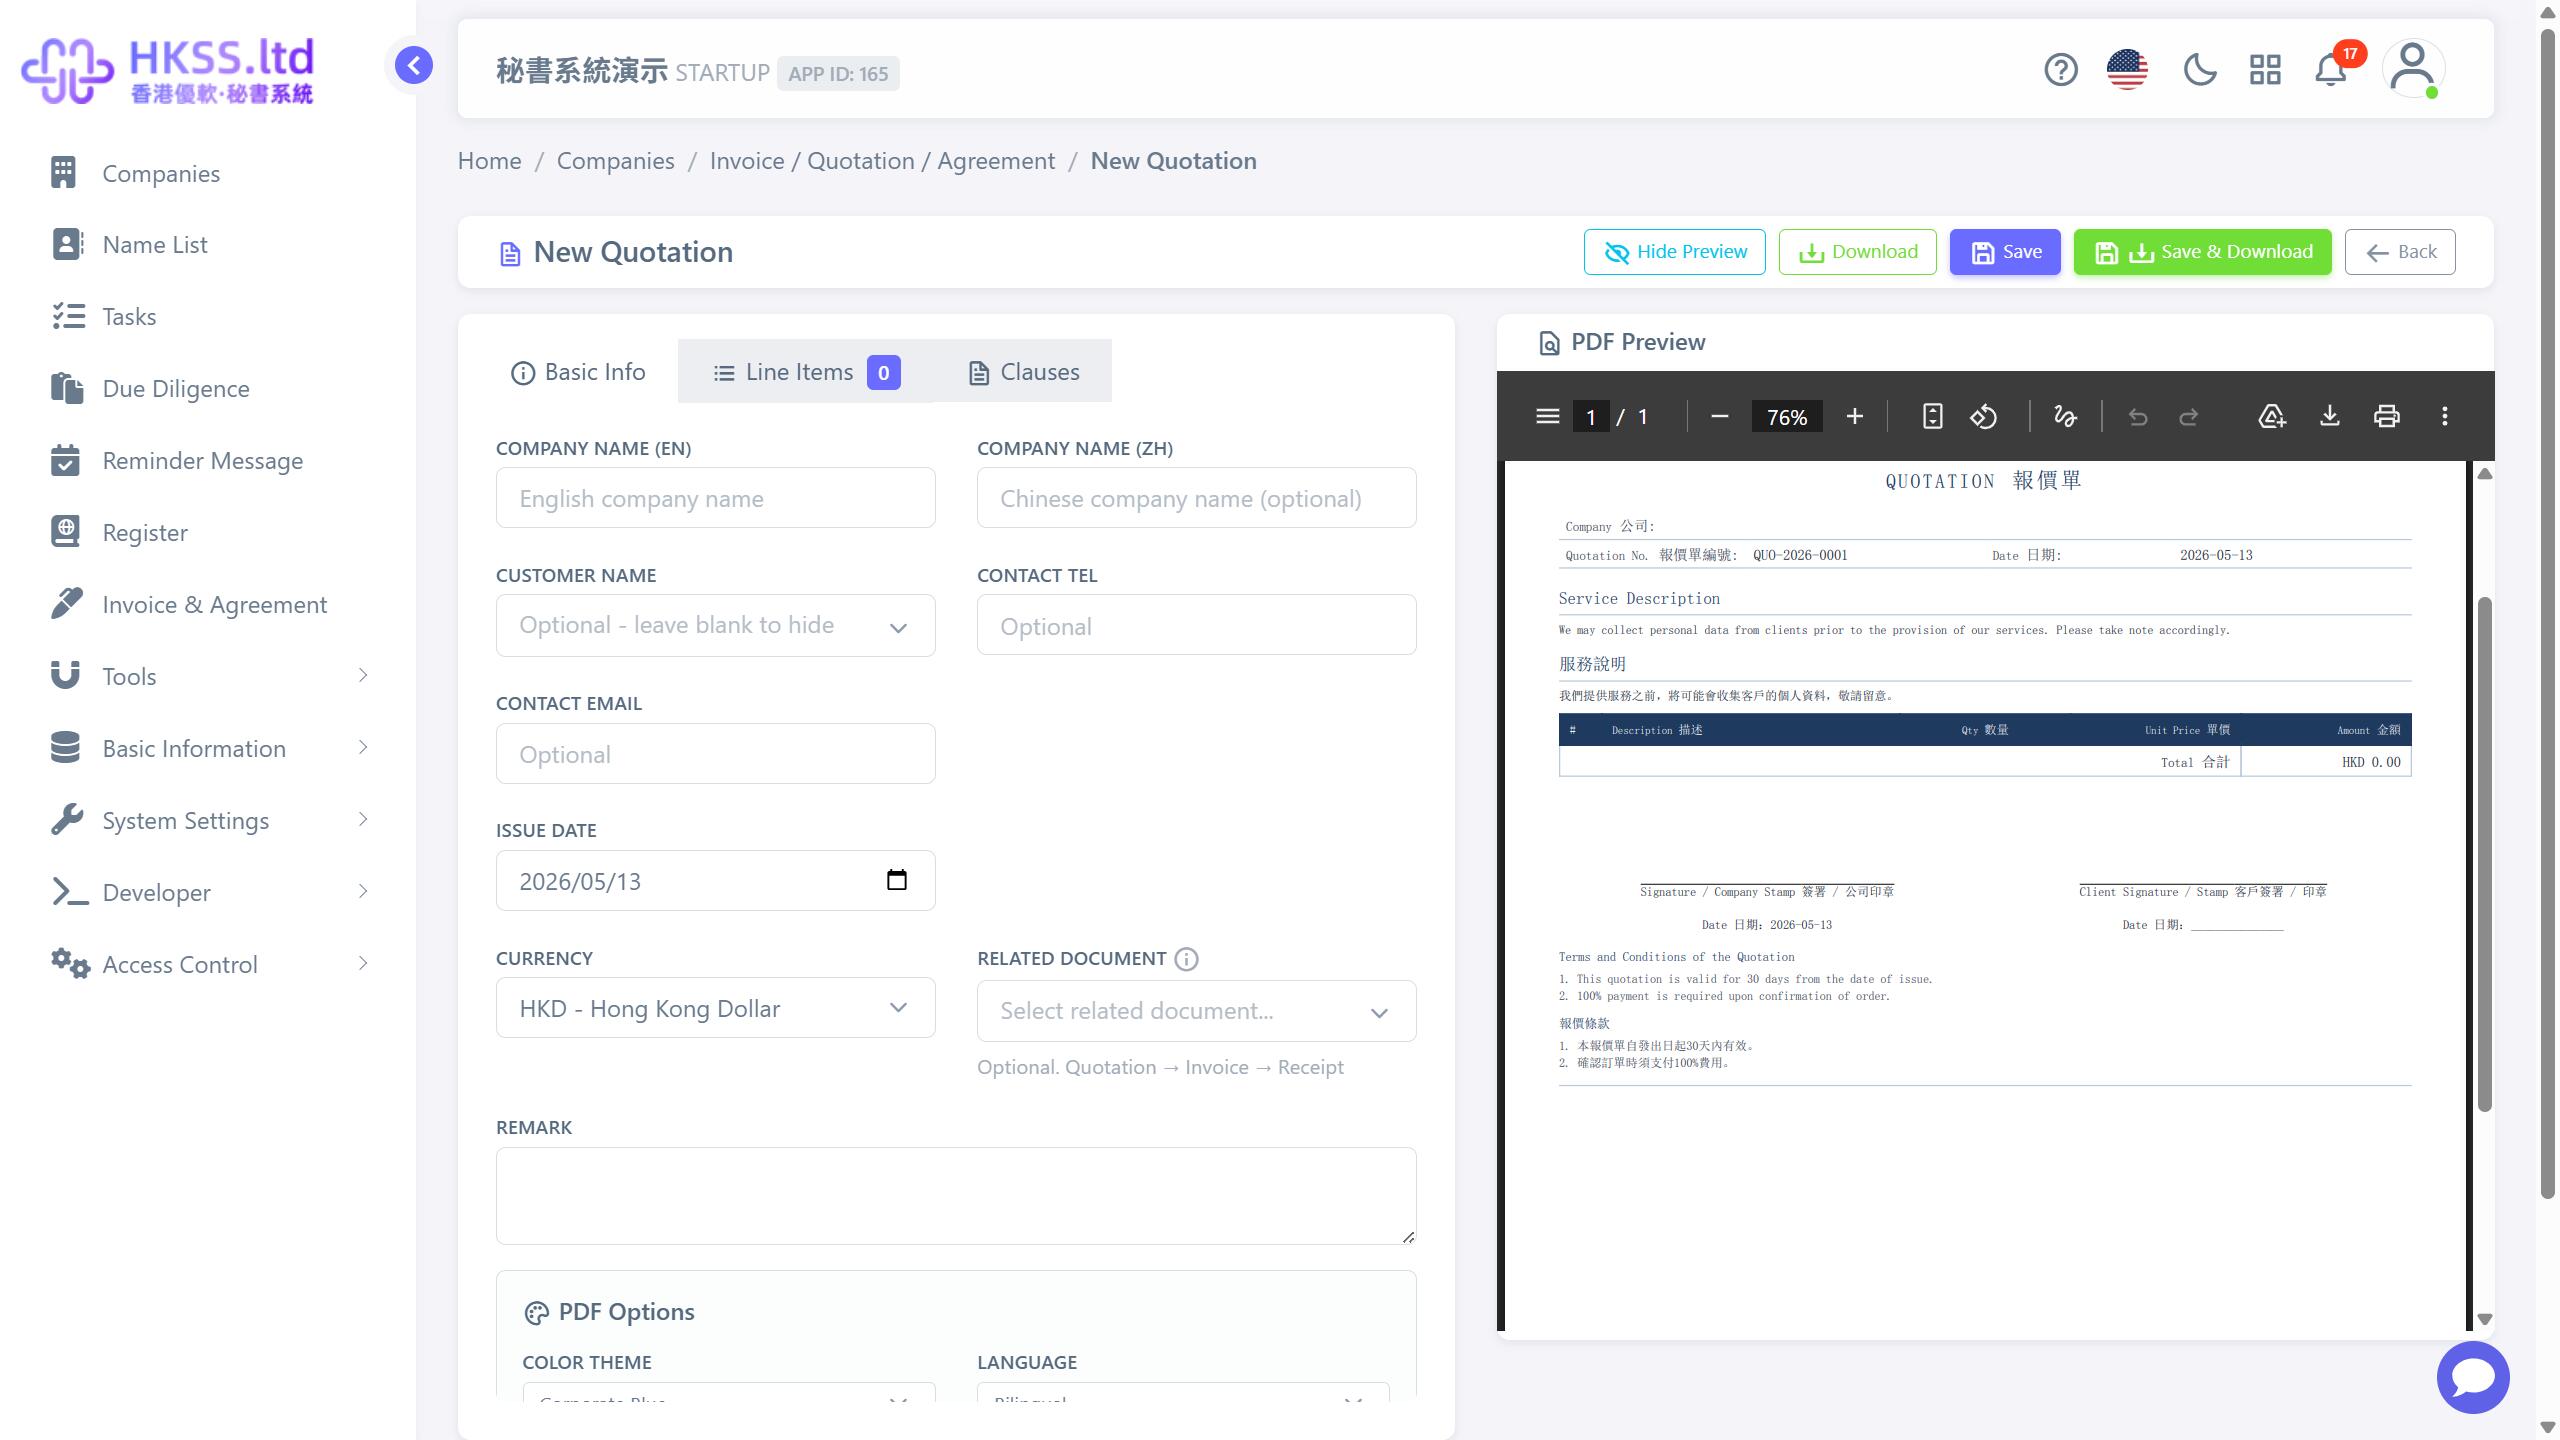
Task: Open Companies in the sidebar
Action: [x=210, y=173]
